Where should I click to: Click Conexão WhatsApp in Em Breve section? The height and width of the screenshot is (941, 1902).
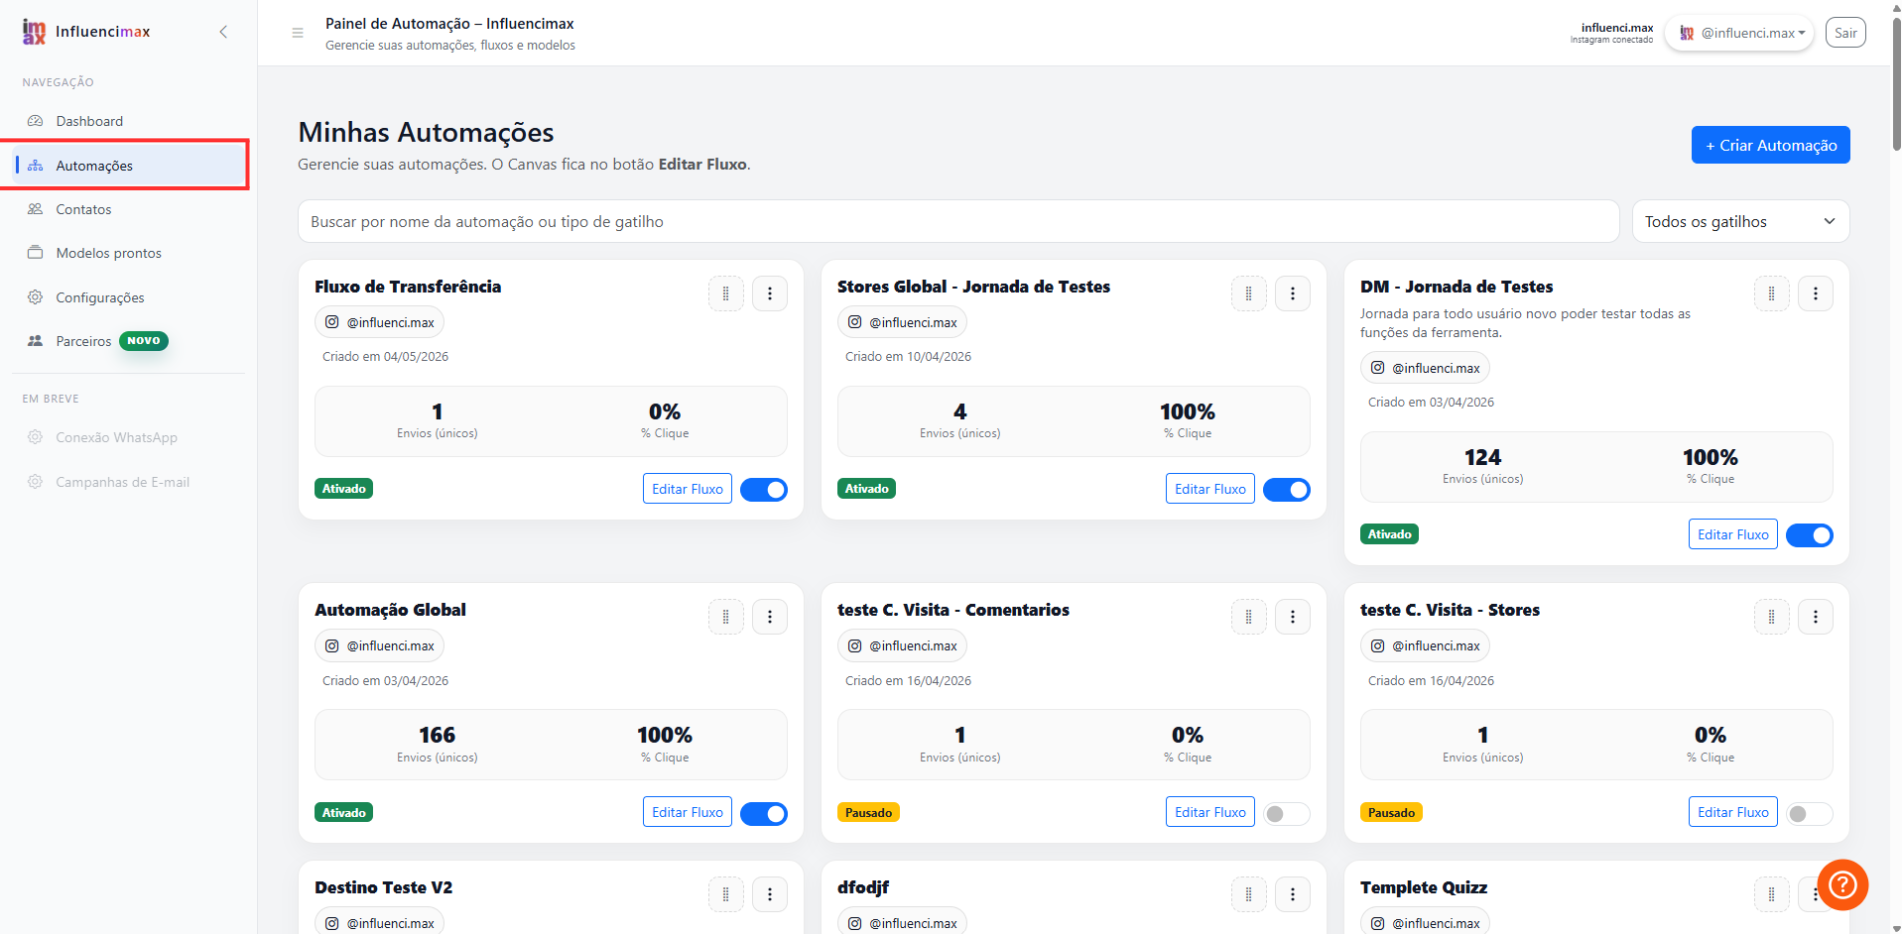click(x=116, y=437)
